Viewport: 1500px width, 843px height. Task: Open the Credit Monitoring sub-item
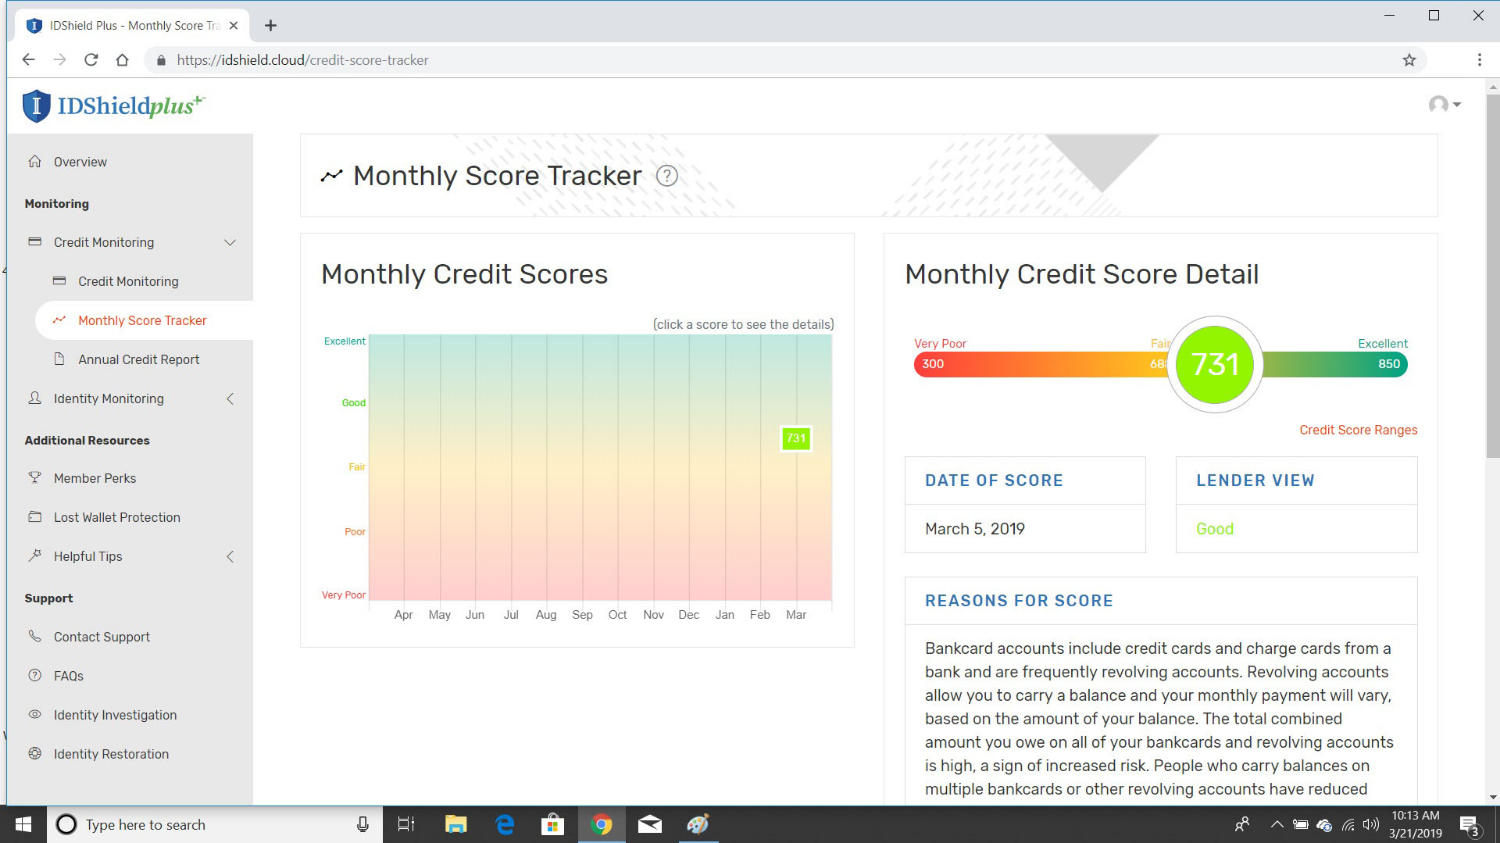tap(128, 281)
